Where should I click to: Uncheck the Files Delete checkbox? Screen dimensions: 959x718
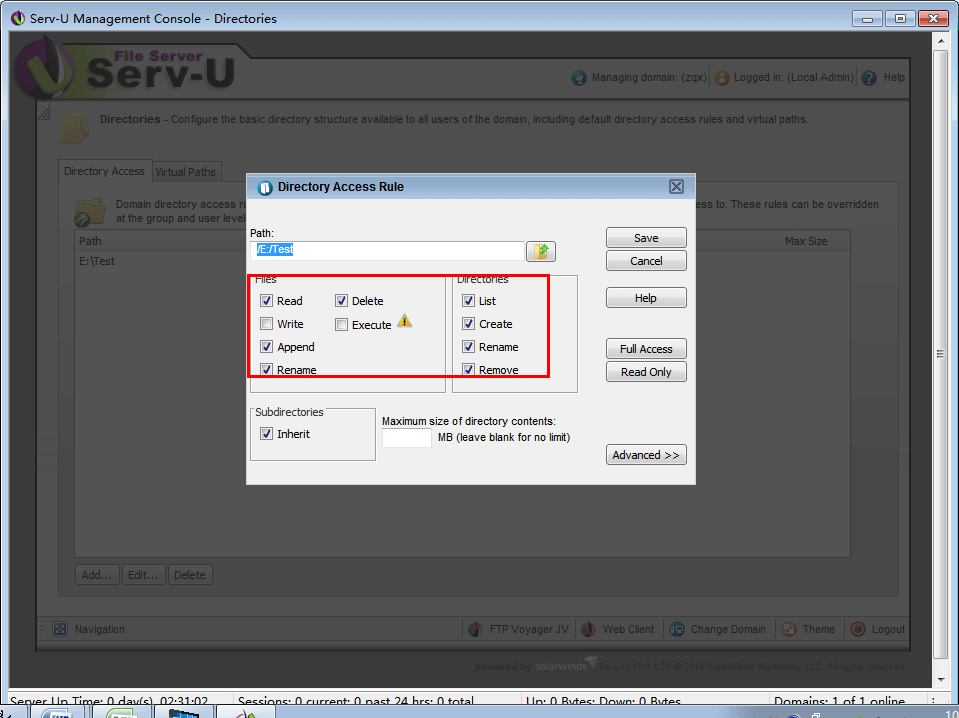click(x=341, y=300)
